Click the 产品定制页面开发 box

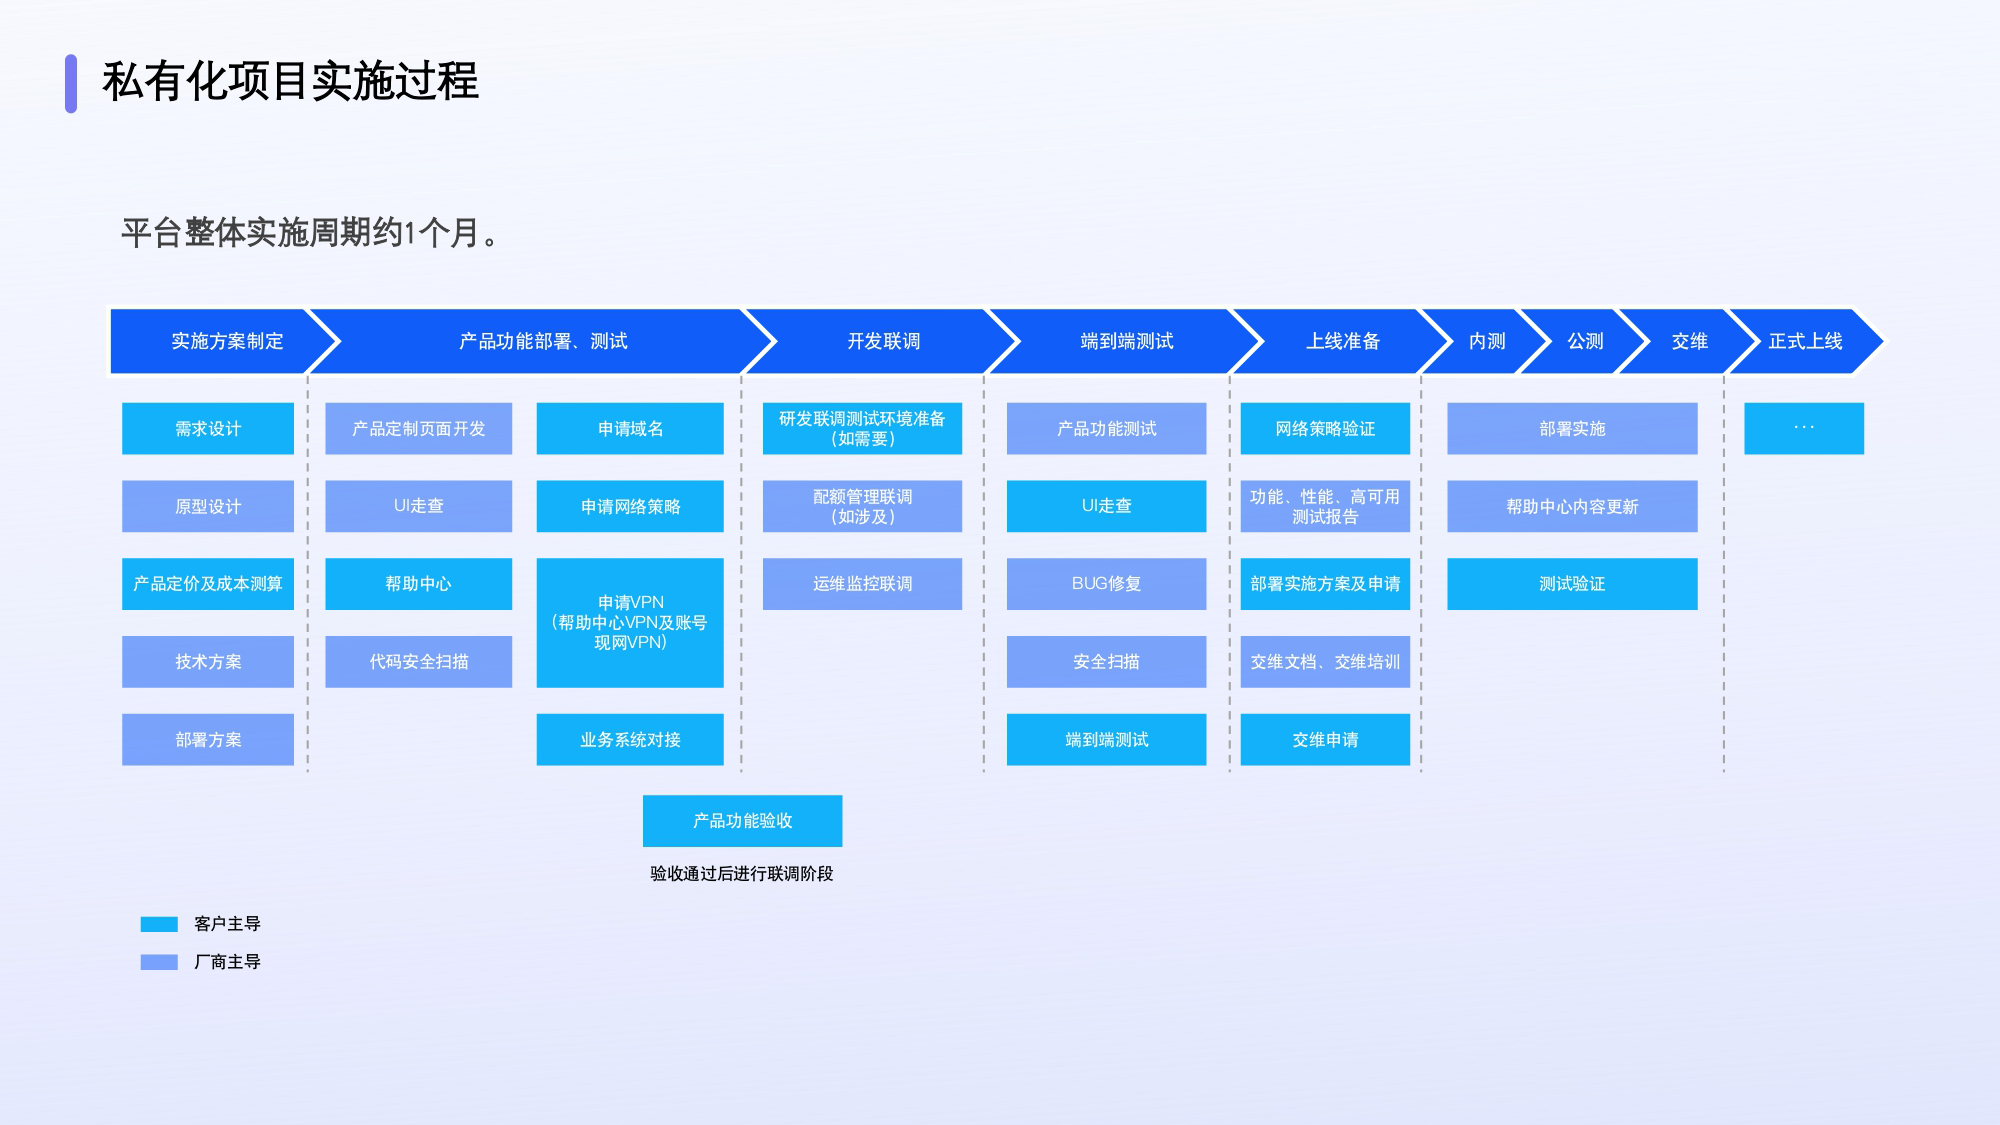coord(419,429)
